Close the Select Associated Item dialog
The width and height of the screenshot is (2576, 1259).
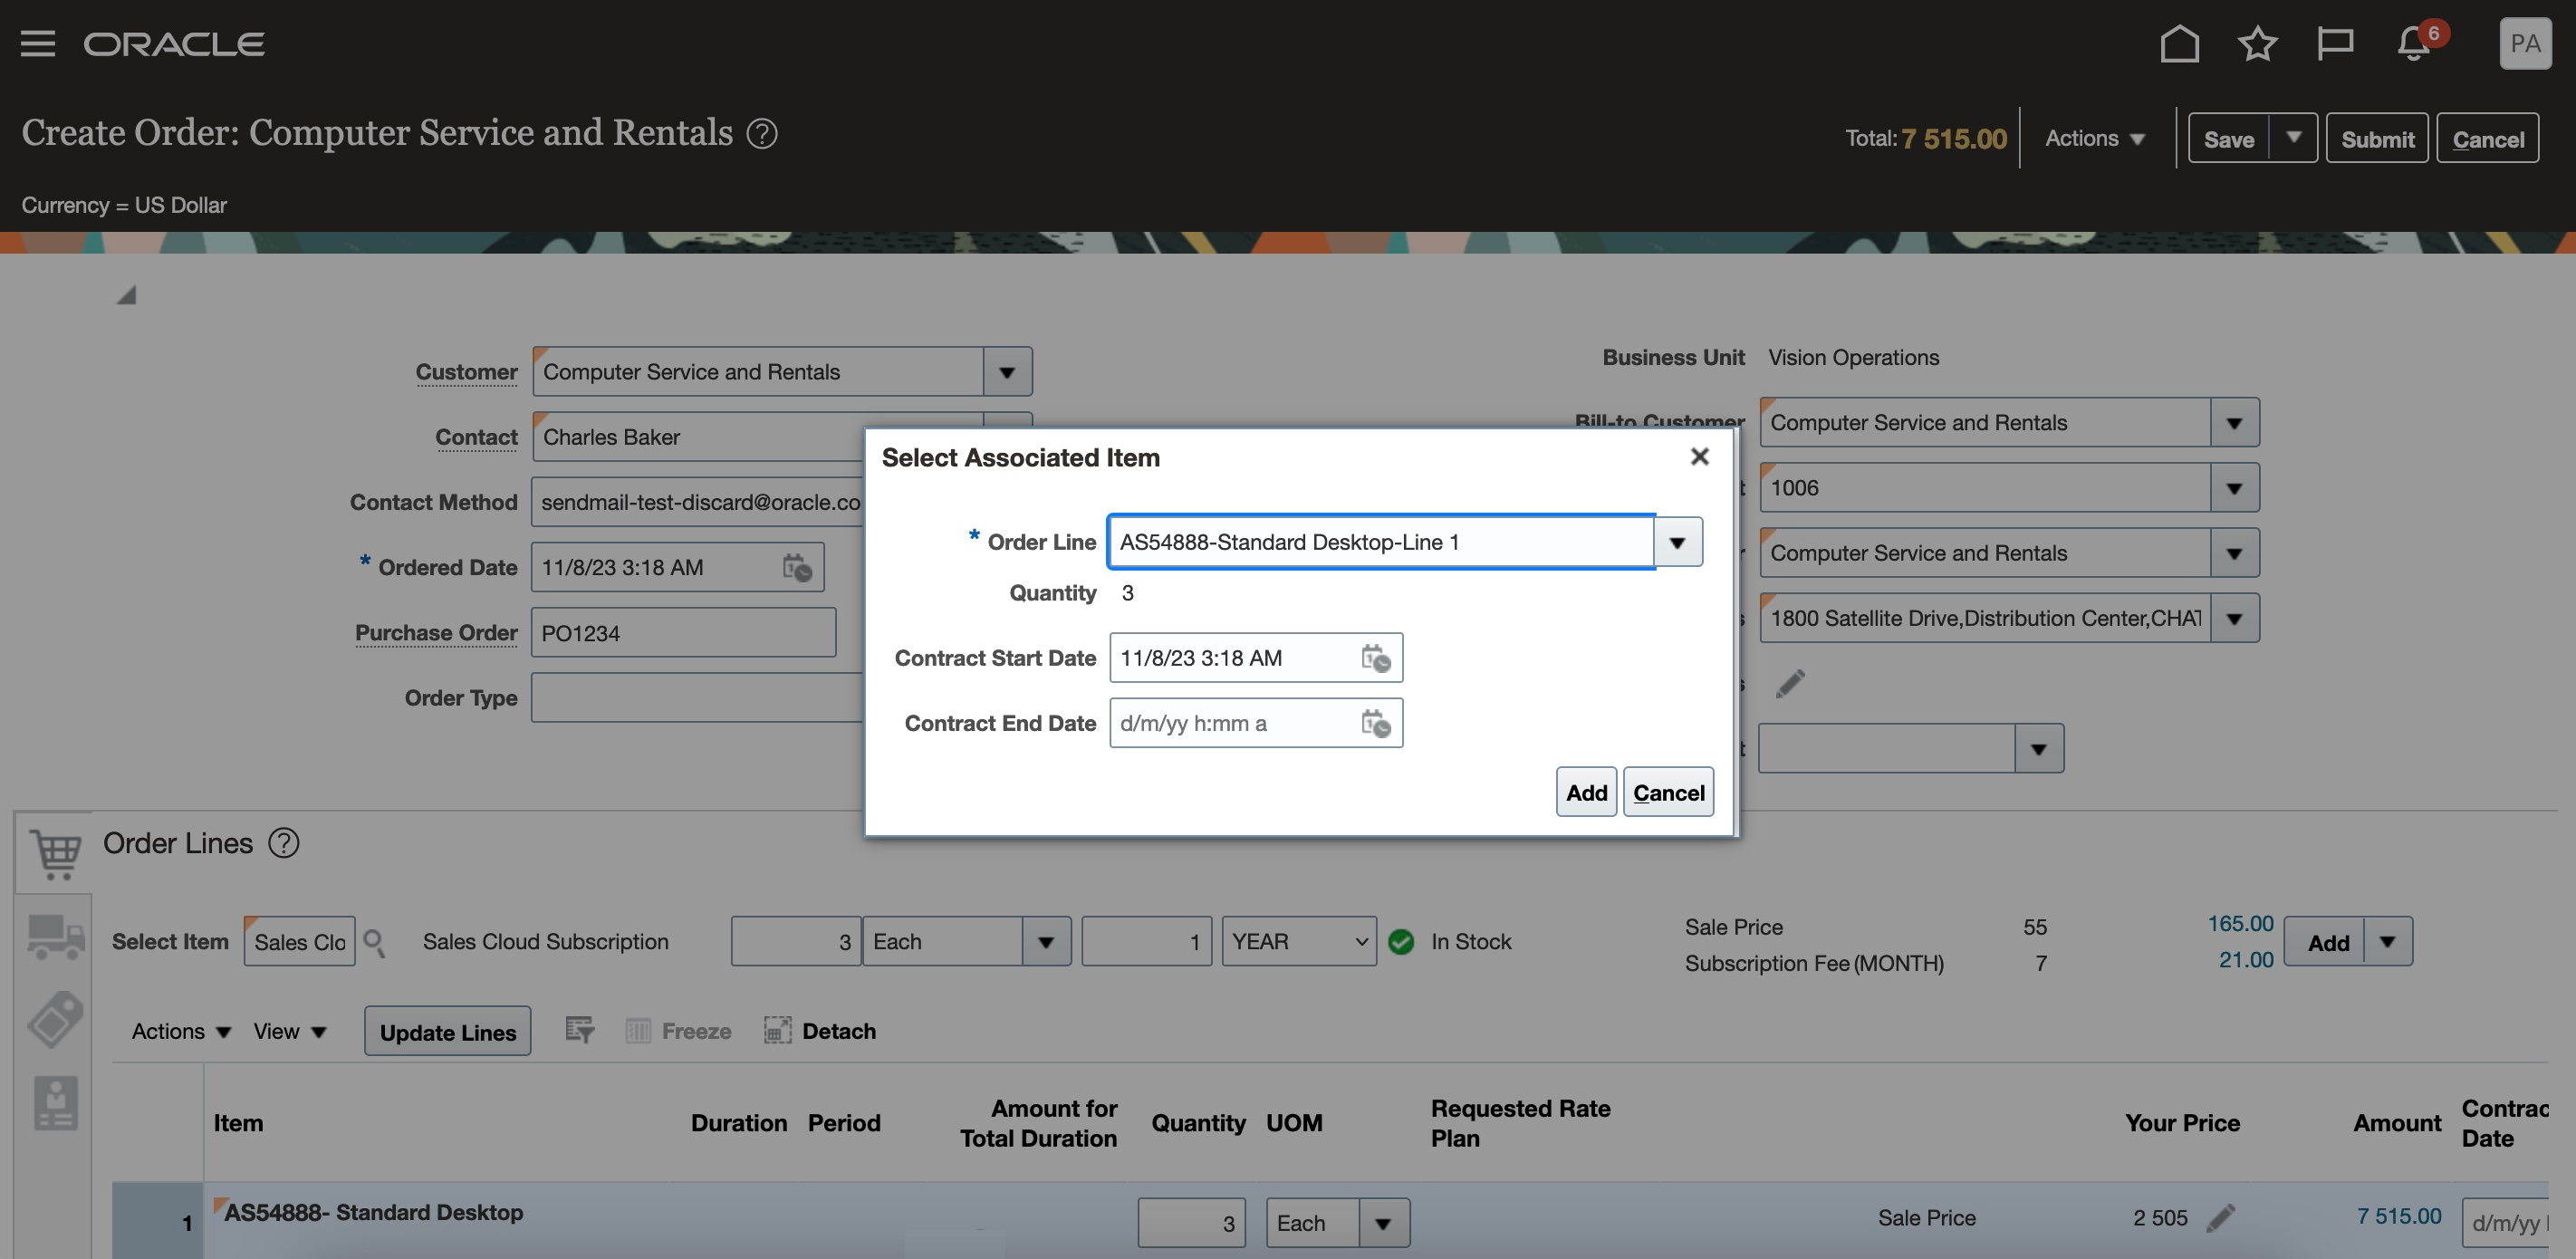tap(1699, 456)
